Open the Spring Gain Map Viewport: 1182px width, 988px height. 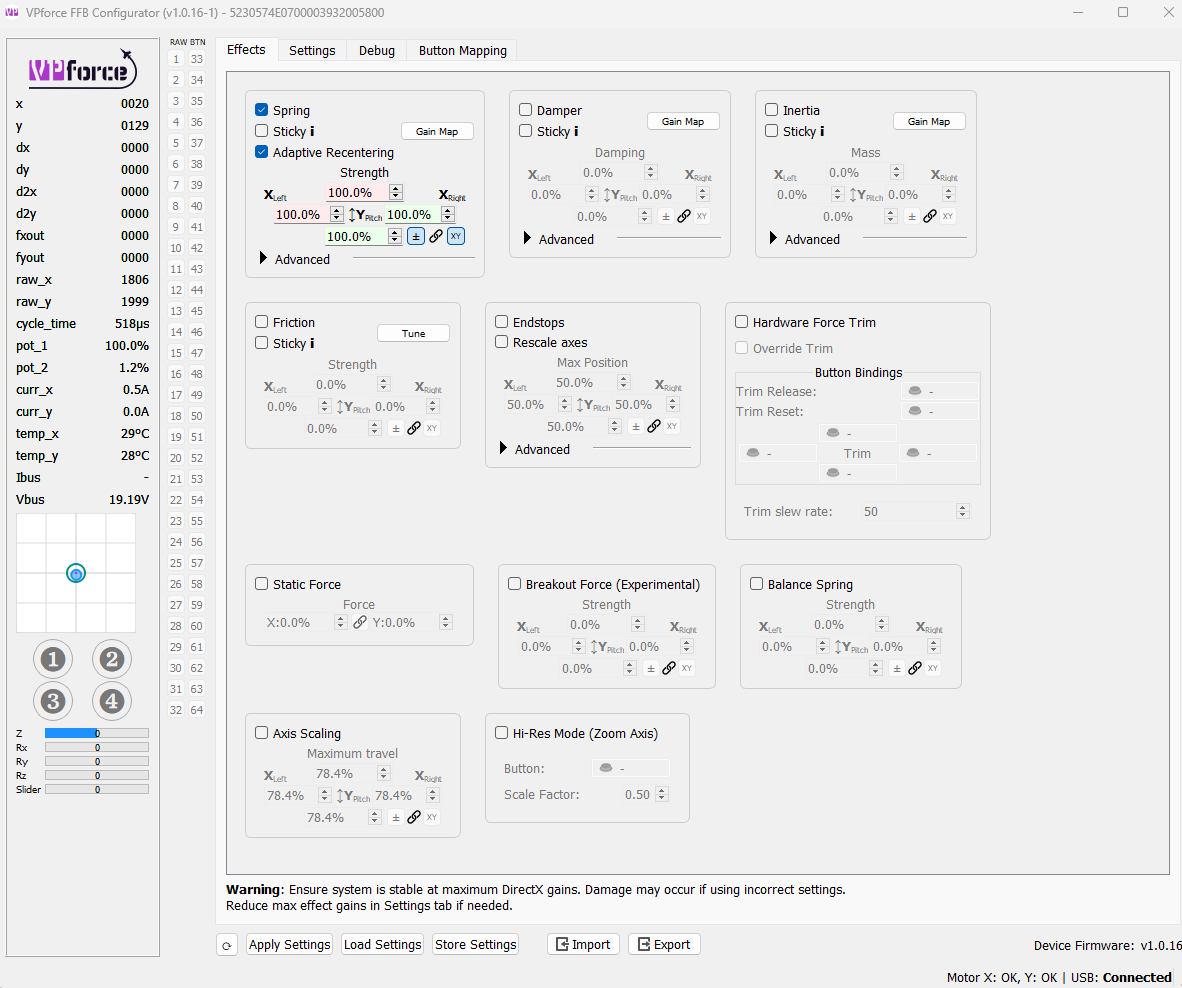[436, 131]
